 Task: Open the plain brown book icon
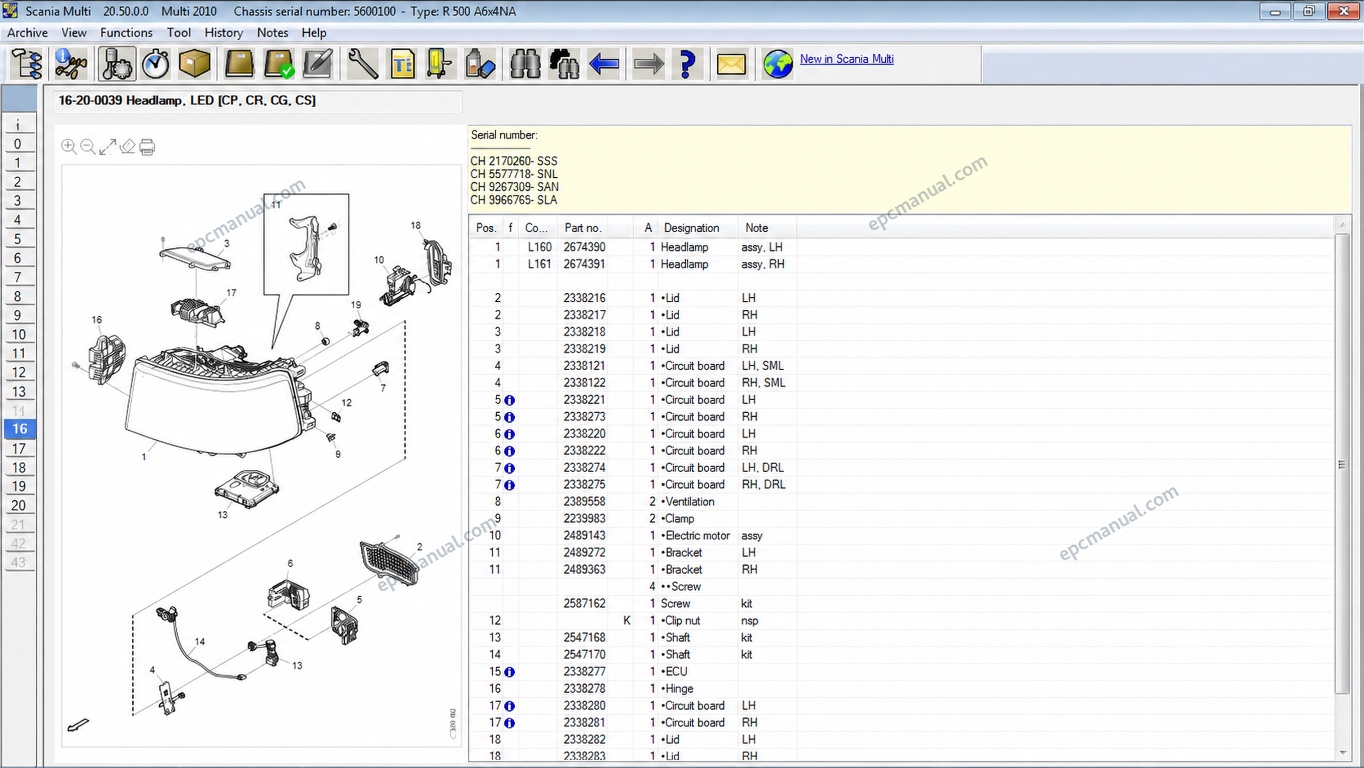coord(239,64)
